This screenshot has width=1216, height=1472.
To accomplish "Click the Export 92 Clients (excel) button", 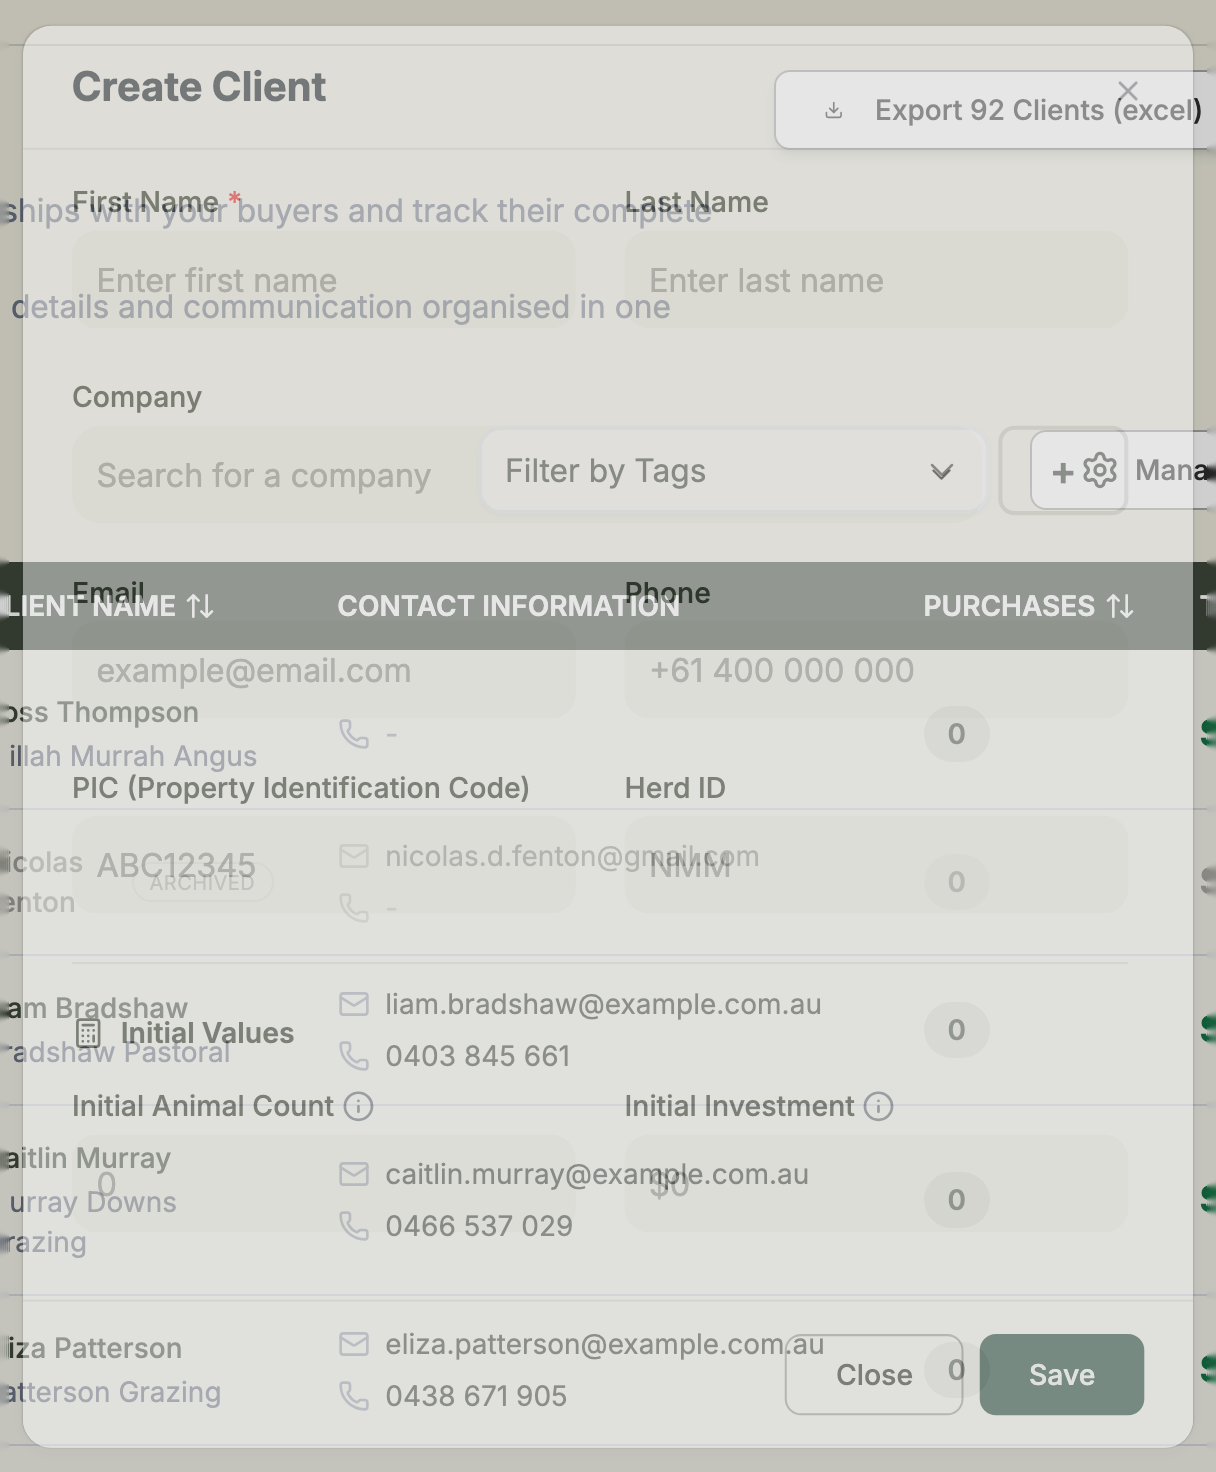I will coord(995,110).
